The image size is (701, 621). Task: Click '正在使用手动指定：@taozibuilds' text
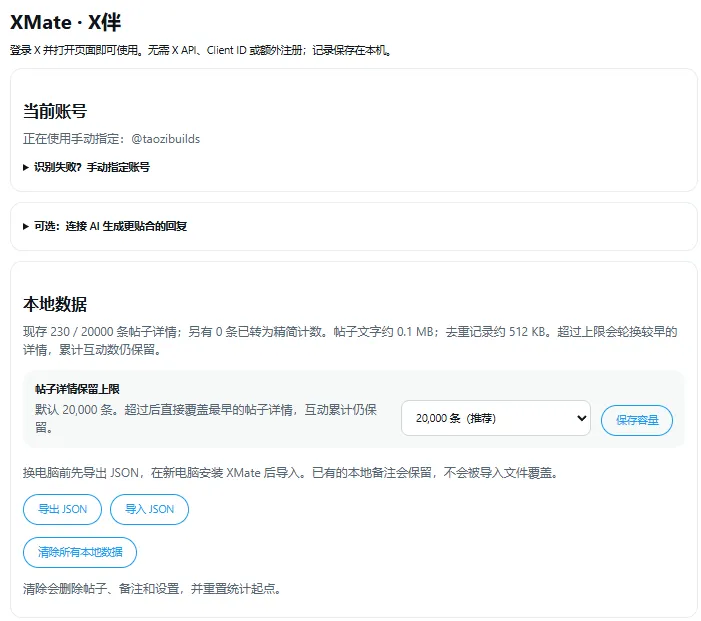[111, 139]
